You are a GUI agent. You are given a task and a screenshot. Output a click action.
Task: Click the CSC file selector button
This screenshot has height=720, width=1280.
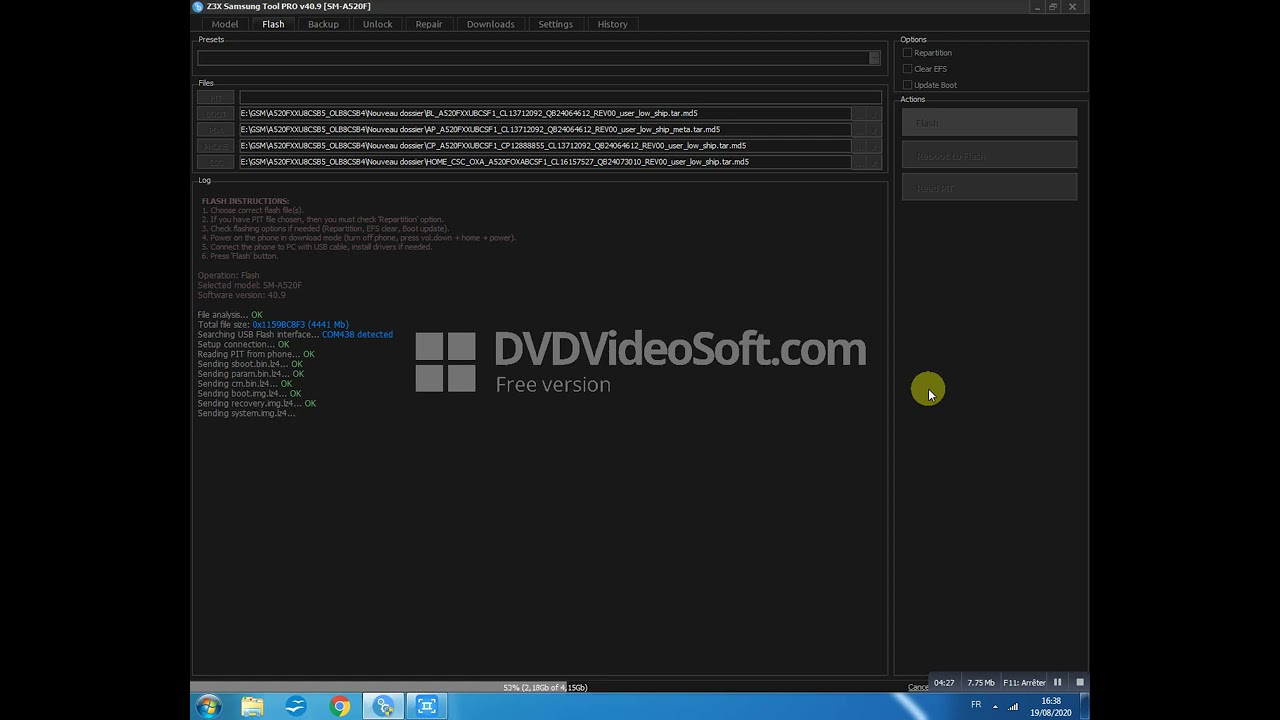pyautogui.click(x=216, y=162)
